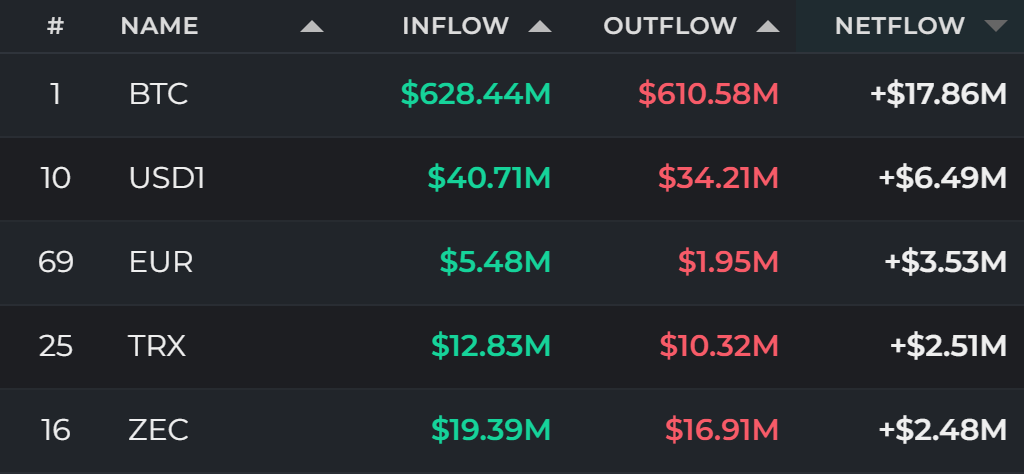Click the INFLOW sort arrow icon
1024x474 pixels.
[x=539, y=26]
